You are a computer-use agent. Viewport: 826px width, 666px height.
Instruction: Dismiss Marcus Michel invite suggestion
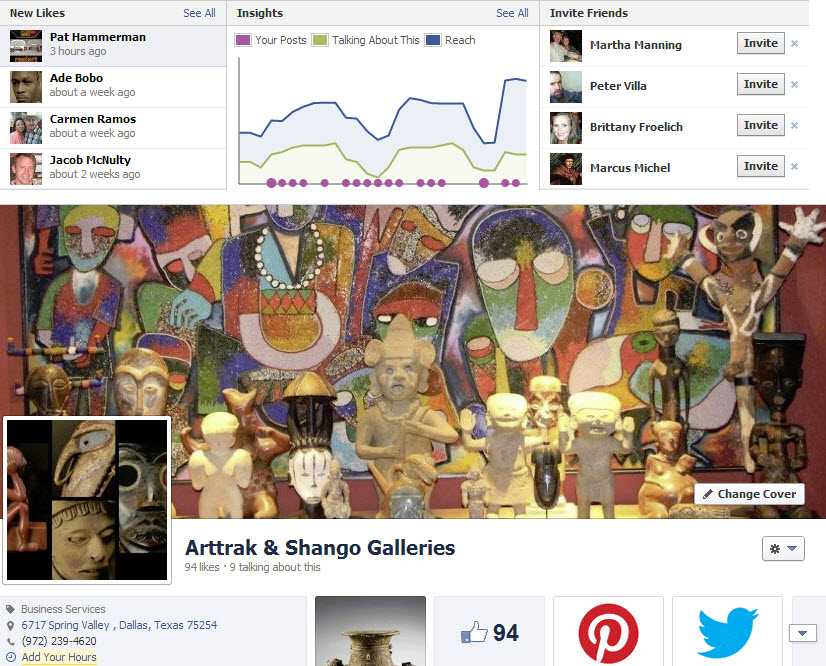click(x=794, y=166)
